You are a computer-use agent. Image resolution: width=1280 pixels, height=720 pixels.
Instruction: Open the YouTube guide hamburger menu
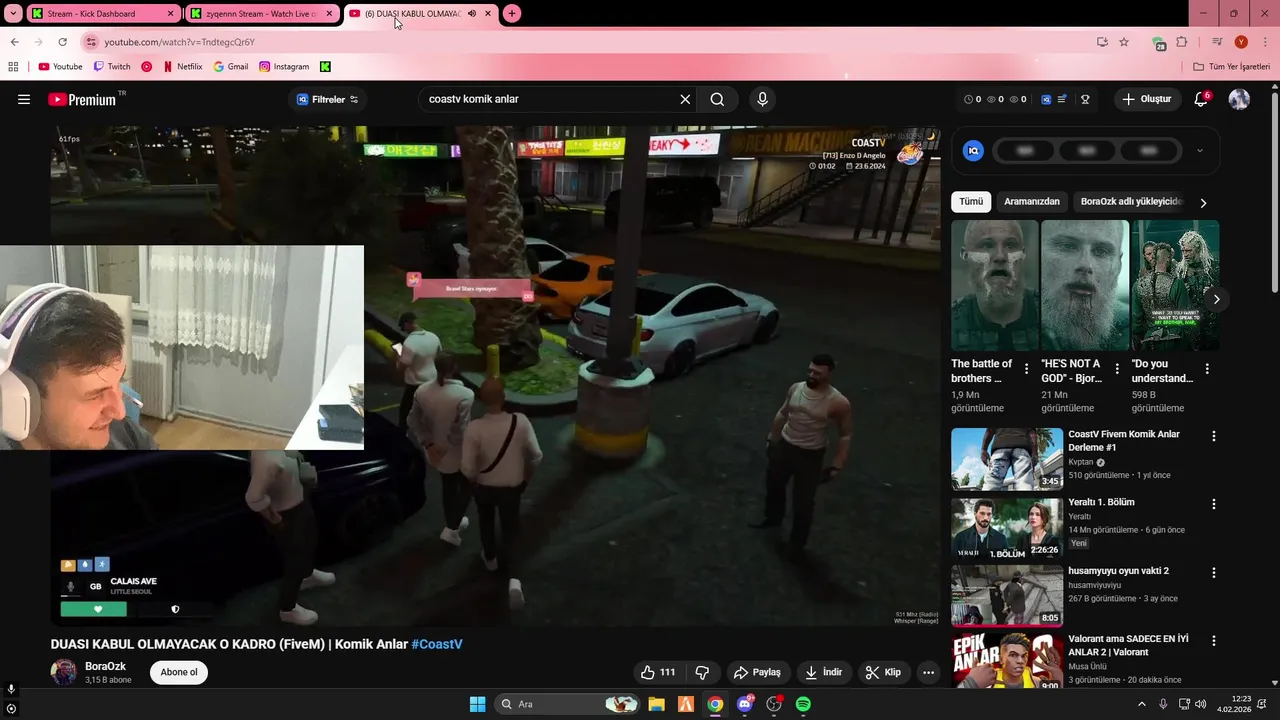(24, 99)
